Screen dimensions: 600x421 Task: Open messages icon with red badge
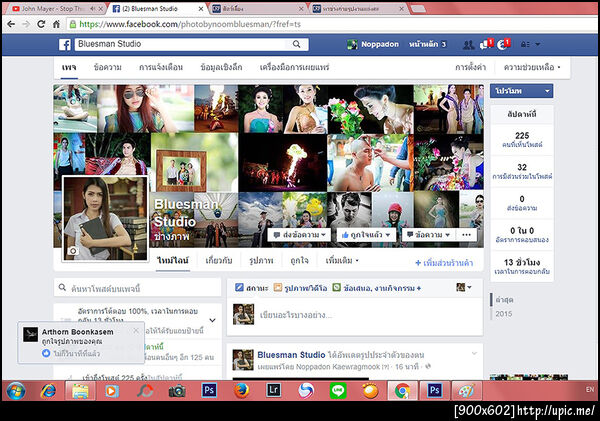click(486, 44)
